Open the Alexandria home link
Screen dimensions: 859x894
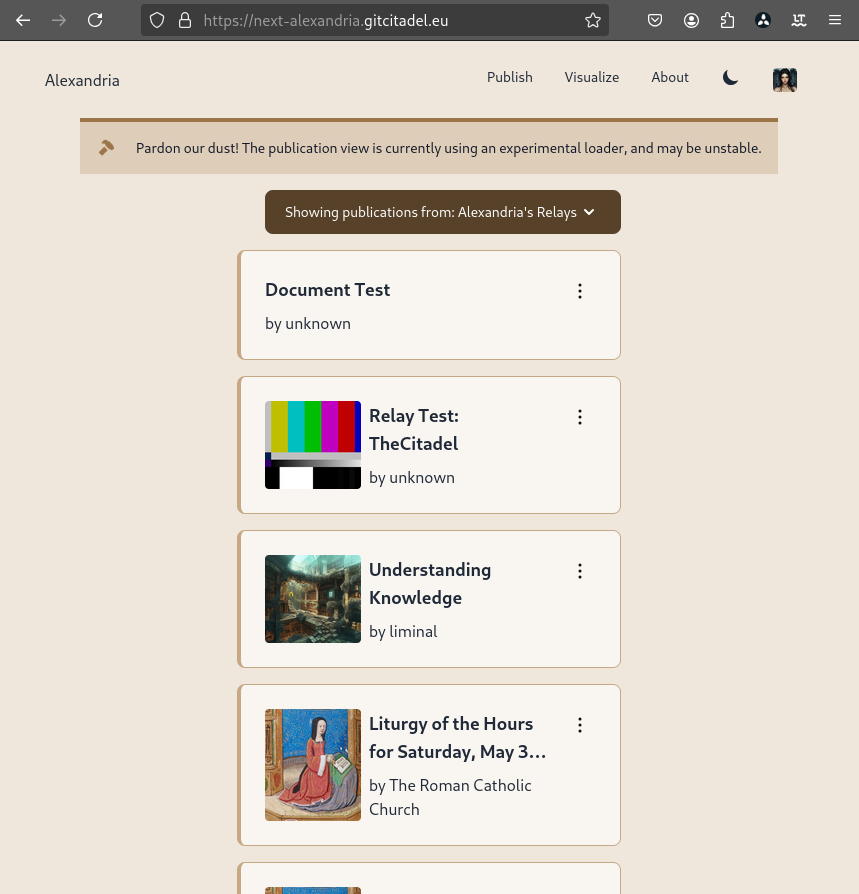click(82, 80)
